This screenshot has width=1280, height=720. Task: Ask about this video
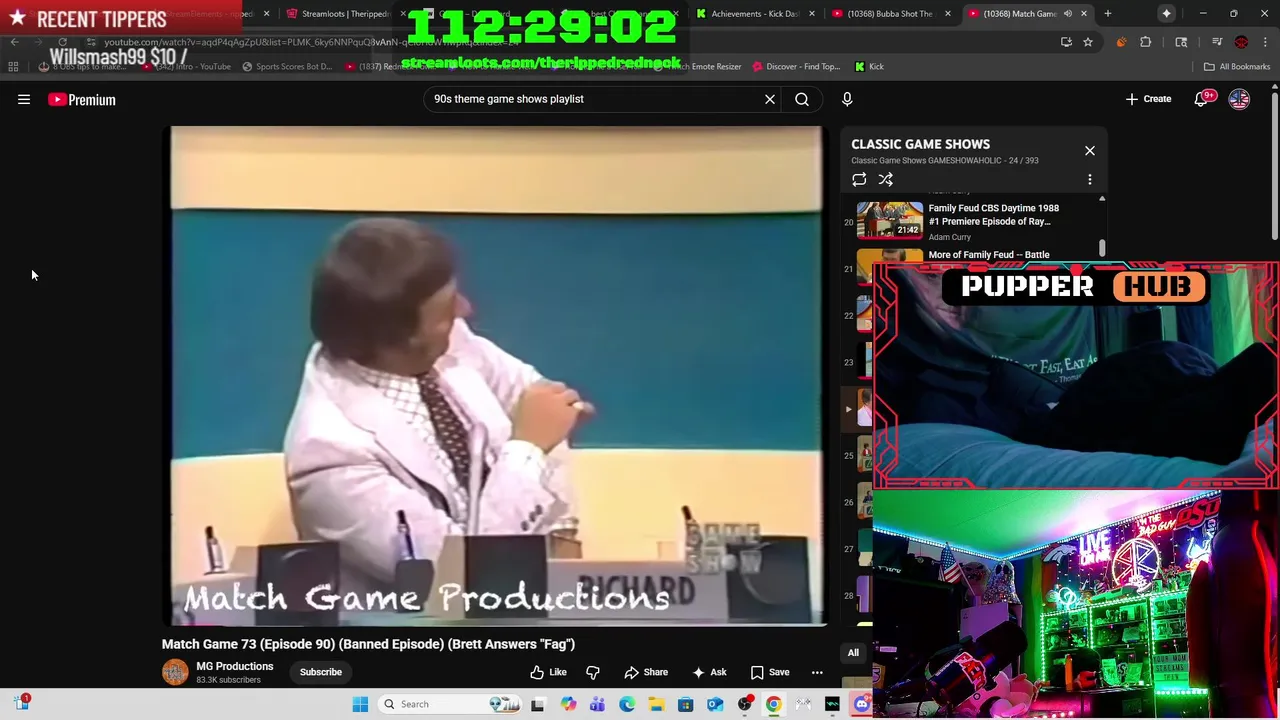pyautogui.click(x=708, y=672)
